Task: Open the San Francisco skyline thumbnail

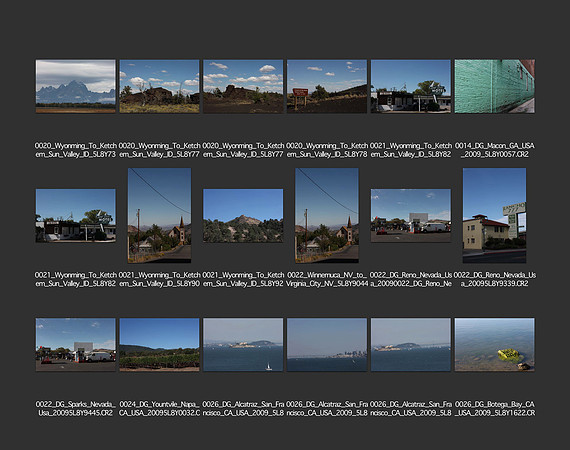Action: [327, 345]
